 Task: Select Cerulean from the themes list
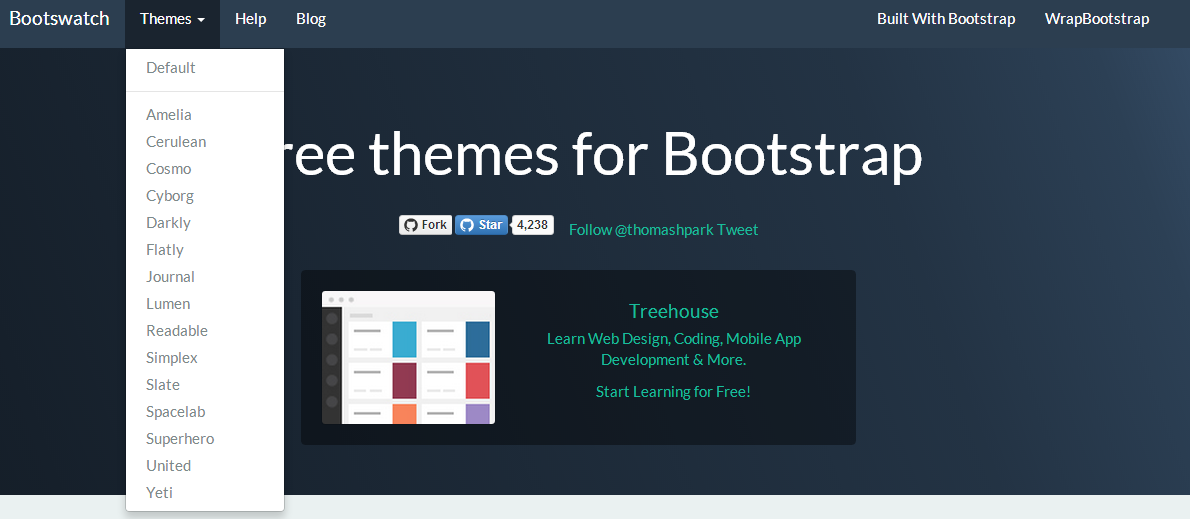(x=176, y=142)
